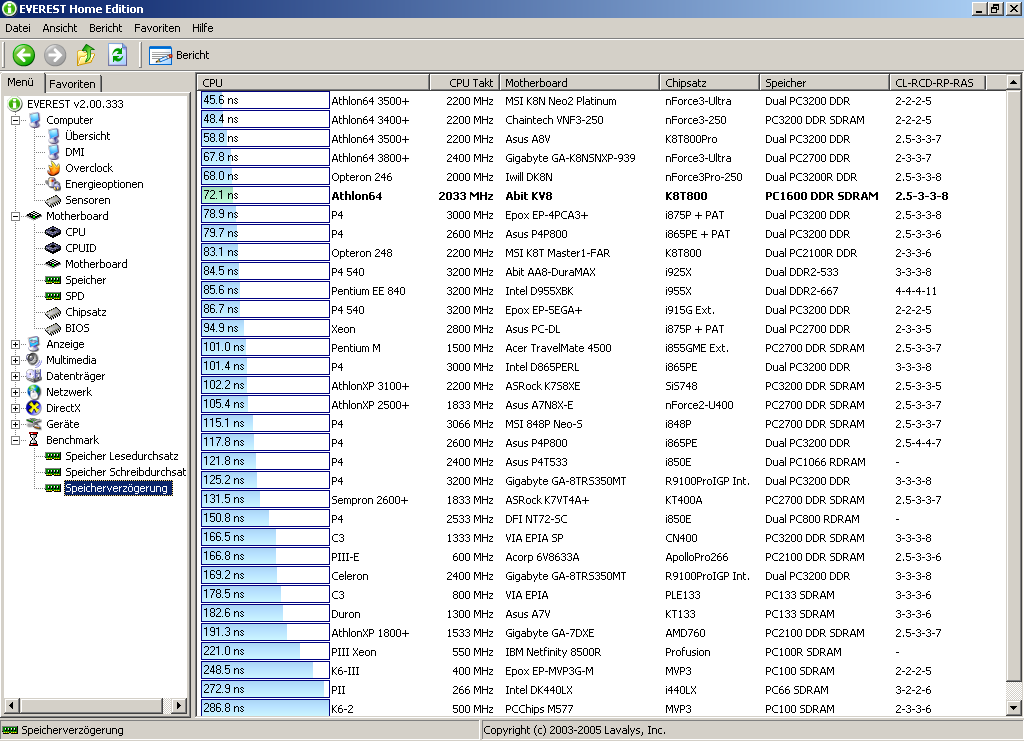Image resolution: width=1024 pixels, height=742 pixels.
Task: Select the 286.8 ns K6-2 latency bar
Action: pos(265,708)
